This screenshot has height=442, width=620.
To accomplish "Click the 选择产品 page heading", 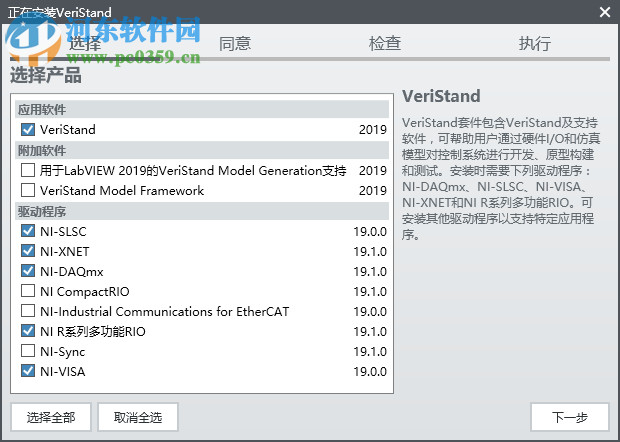I will (46, 75).
